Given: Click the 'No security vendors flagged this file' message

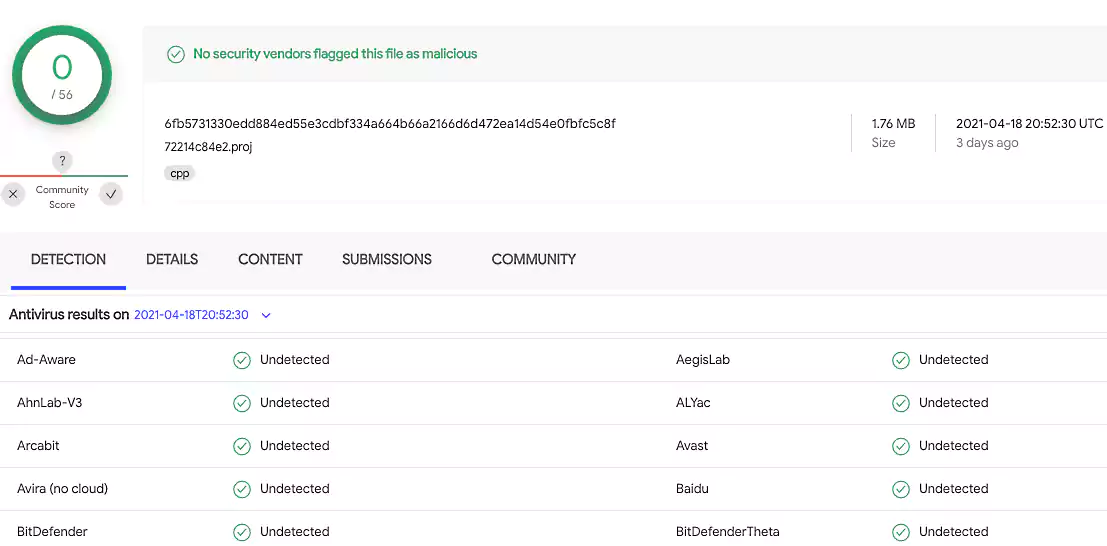Looking at the screenshot, I should point(335,54).
